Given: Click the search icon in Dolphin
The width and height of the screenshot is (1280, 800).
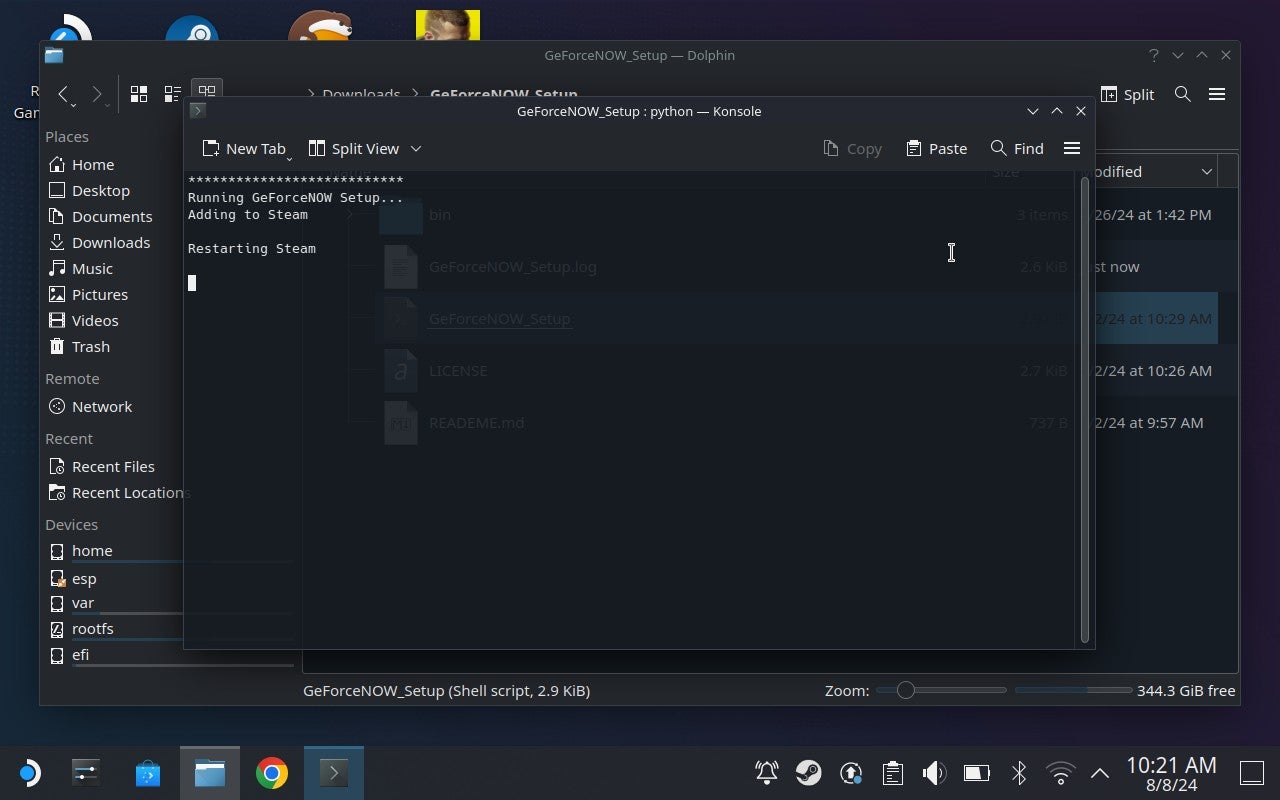Looking at the screenshot, I should [1182, 94].
